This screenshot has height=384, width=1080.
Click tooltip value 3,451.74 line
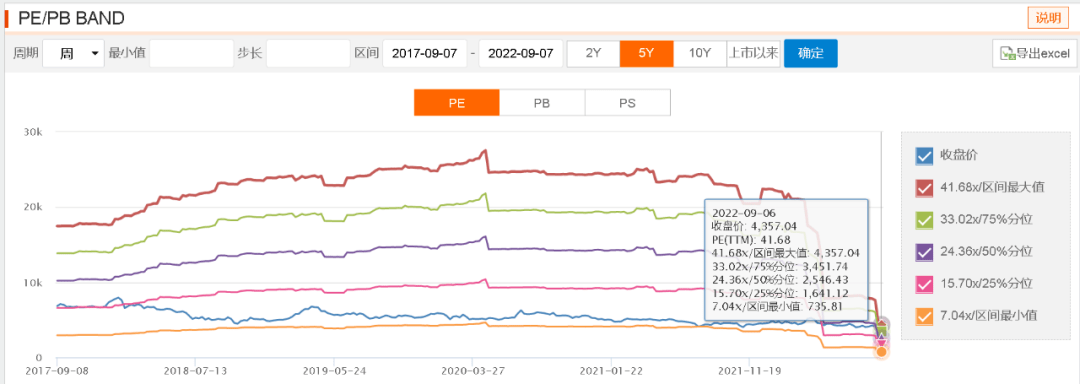(779, 266)
